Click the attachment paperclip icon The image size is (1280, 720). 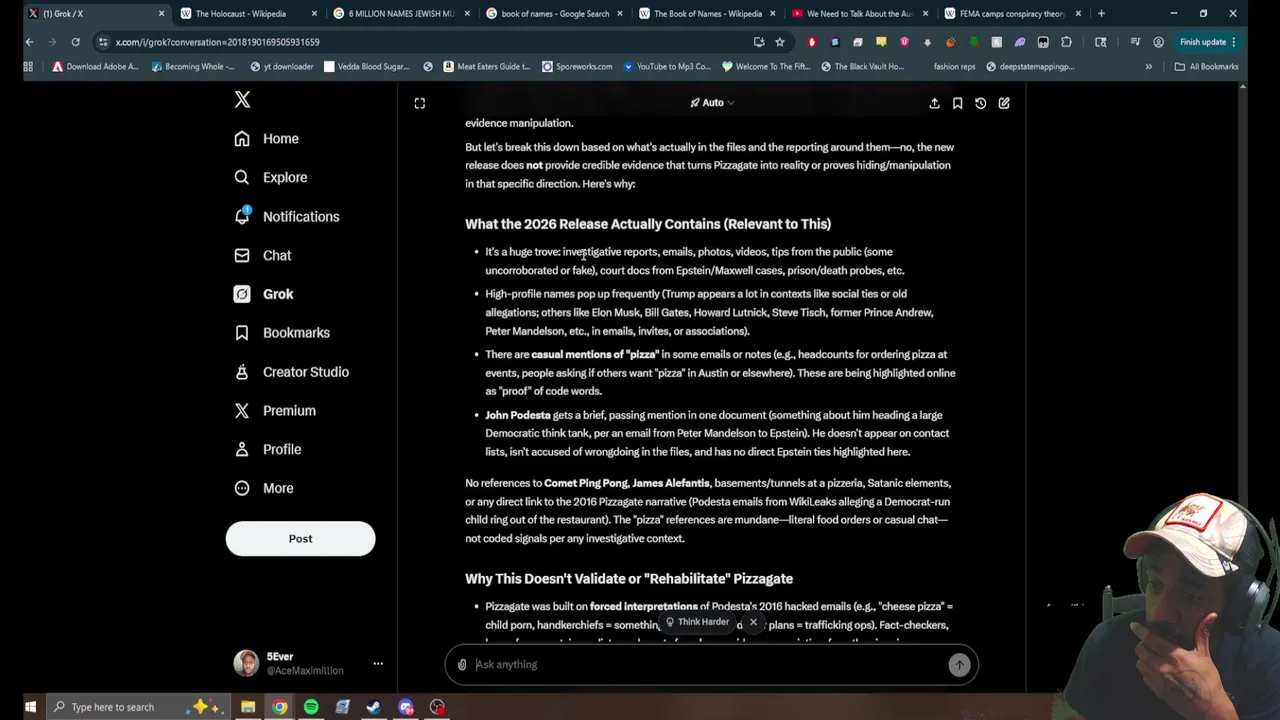pyautogui.click(x=462, y=665)
